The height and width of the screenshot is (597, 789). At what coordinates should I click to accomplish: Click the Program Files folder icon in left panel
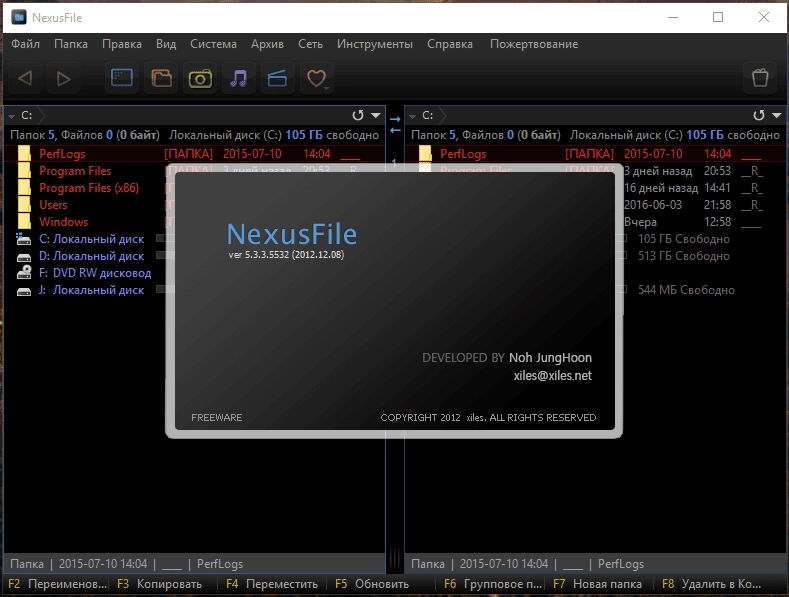point(24,171)
